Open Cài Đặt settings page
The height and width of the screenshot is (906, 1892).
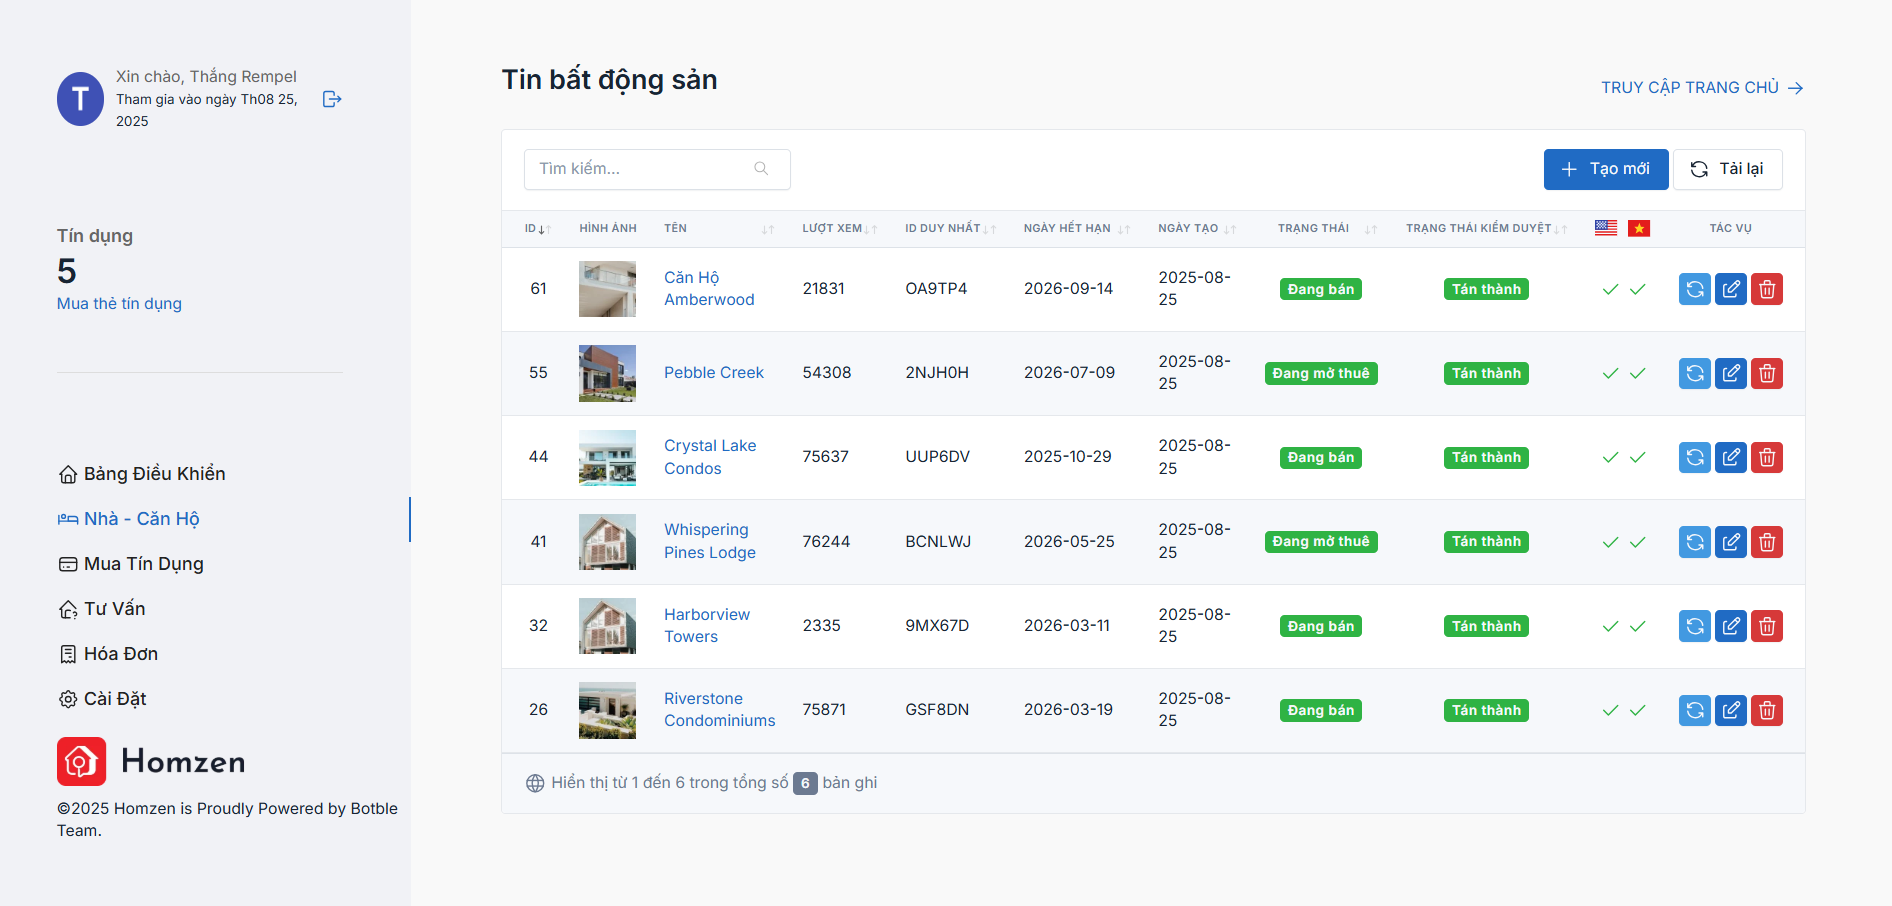coord(114,699)
